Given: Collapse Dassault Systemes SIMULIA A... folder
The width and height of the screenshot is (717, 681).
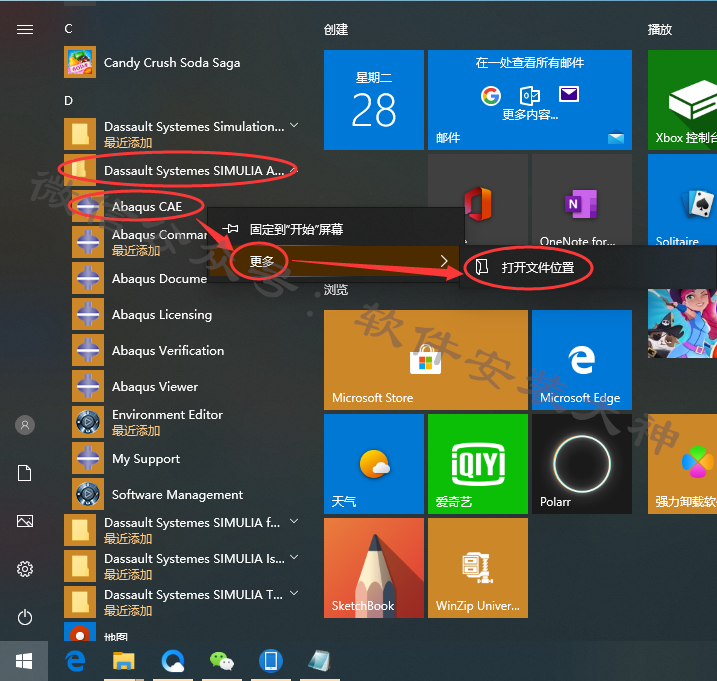Looking at the screenshot, I should [183, 170].
